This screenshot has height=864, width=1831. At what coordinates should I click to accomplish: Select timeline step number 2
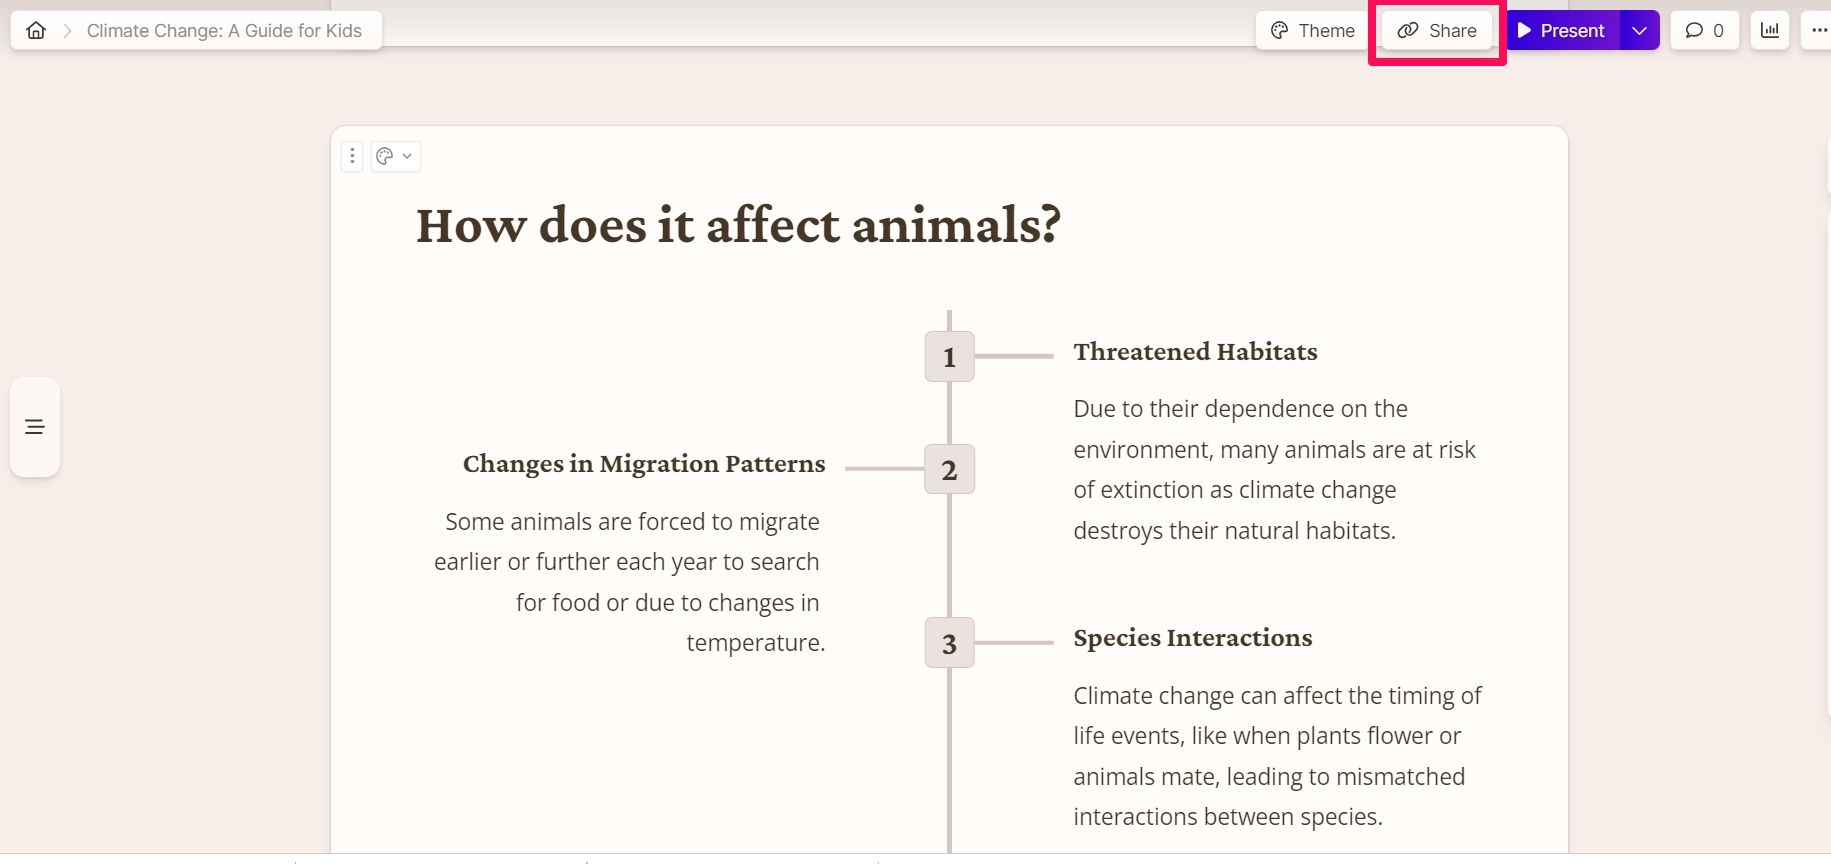click(949, 469)
